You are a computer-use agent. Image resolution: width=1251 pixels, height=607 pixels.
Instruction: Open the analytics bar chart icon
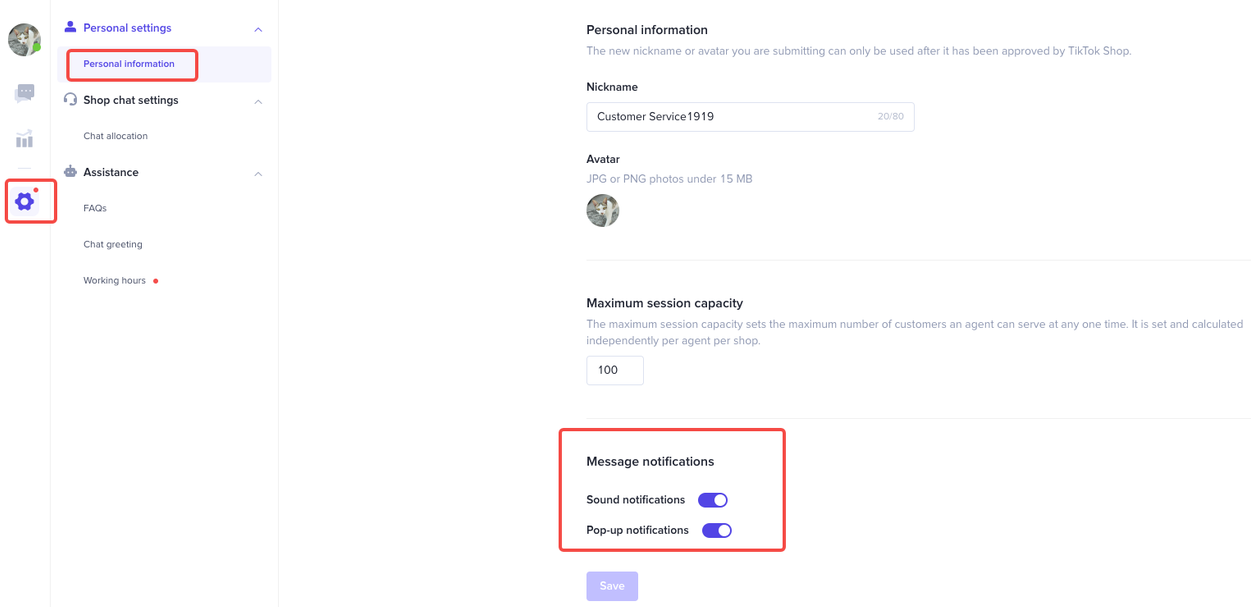pos(24,139)
